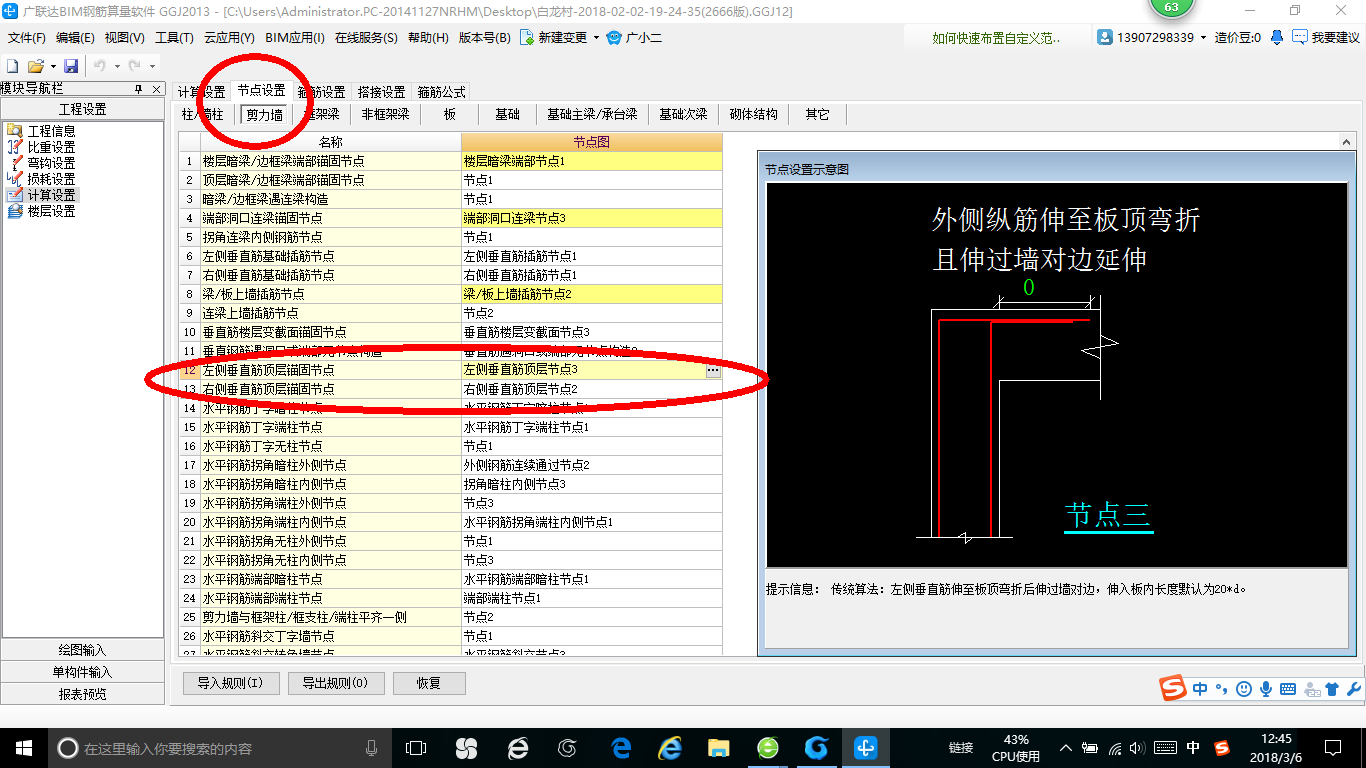Click the 导出规则(O) button
Screen dimensions: 1366x768
[x=335, y=683]
